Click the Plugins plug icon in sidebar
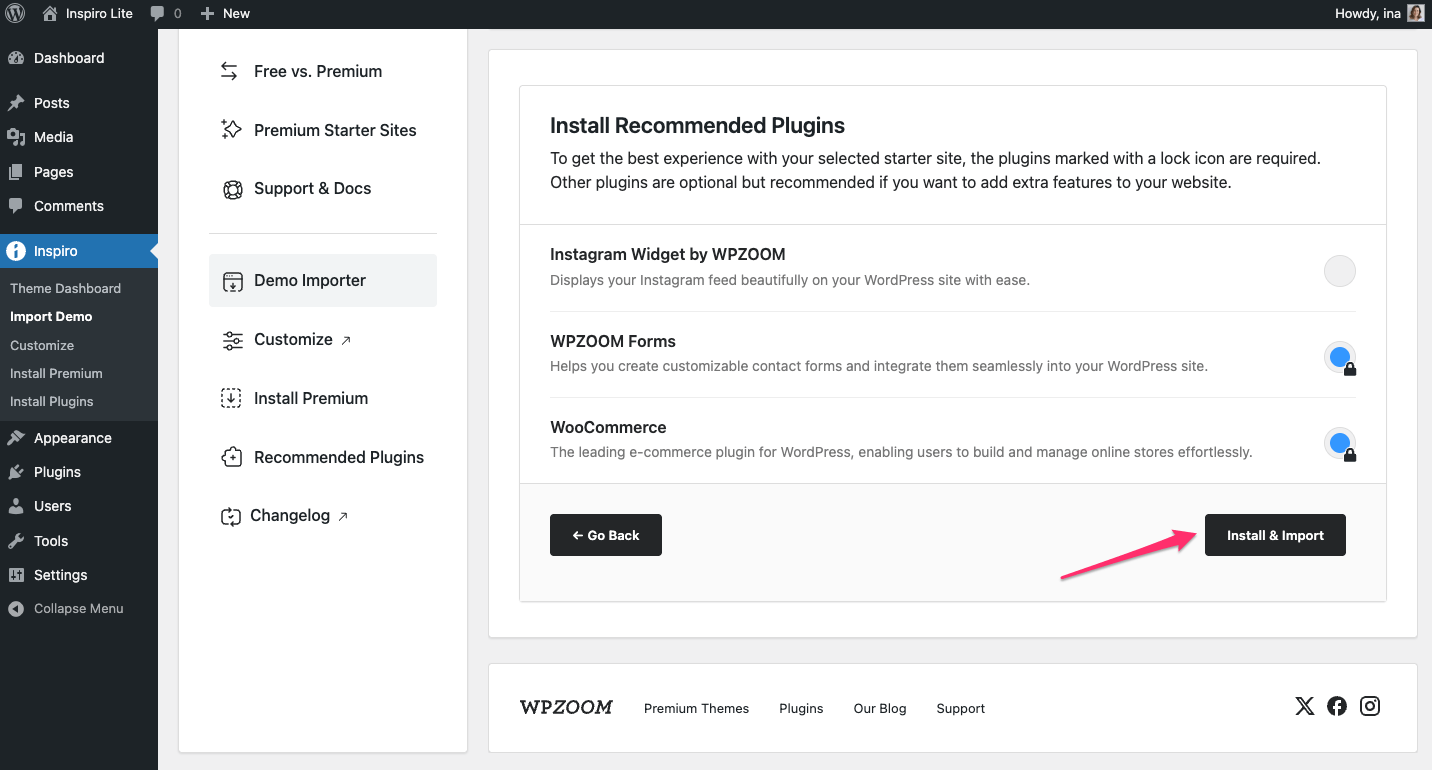The width and height of the screenshot is (1432, 770). [x=16, y=472]
